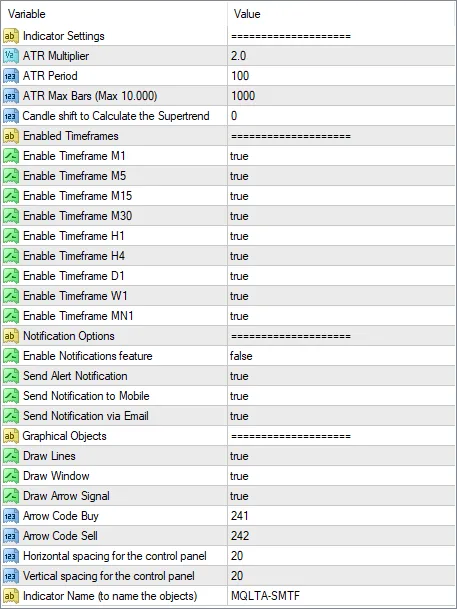457x609 pixels.
Task: Click the icon beside Send Notification to Mobile
Action: (11, 396)
